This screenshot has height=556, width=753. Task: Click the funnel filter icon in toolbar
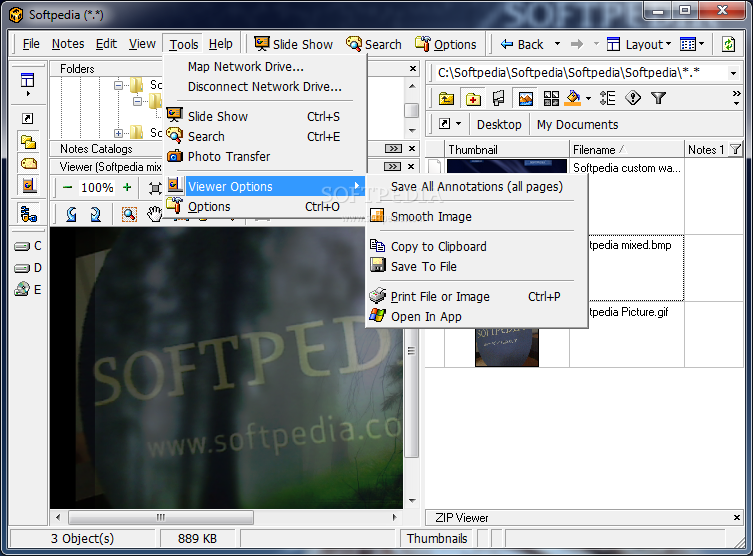(x=658, y=98)
